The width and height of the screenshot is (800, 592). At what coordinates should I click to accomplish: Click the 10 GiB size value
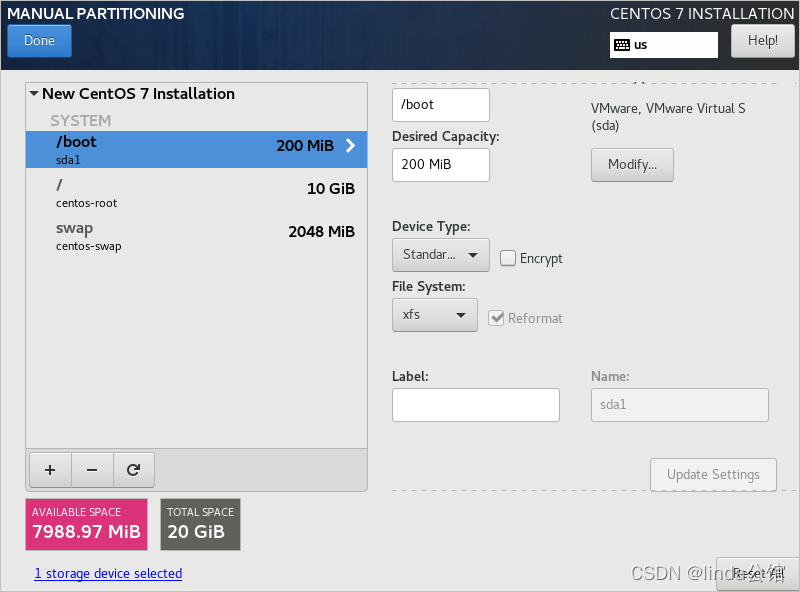(x=331, y=189)
